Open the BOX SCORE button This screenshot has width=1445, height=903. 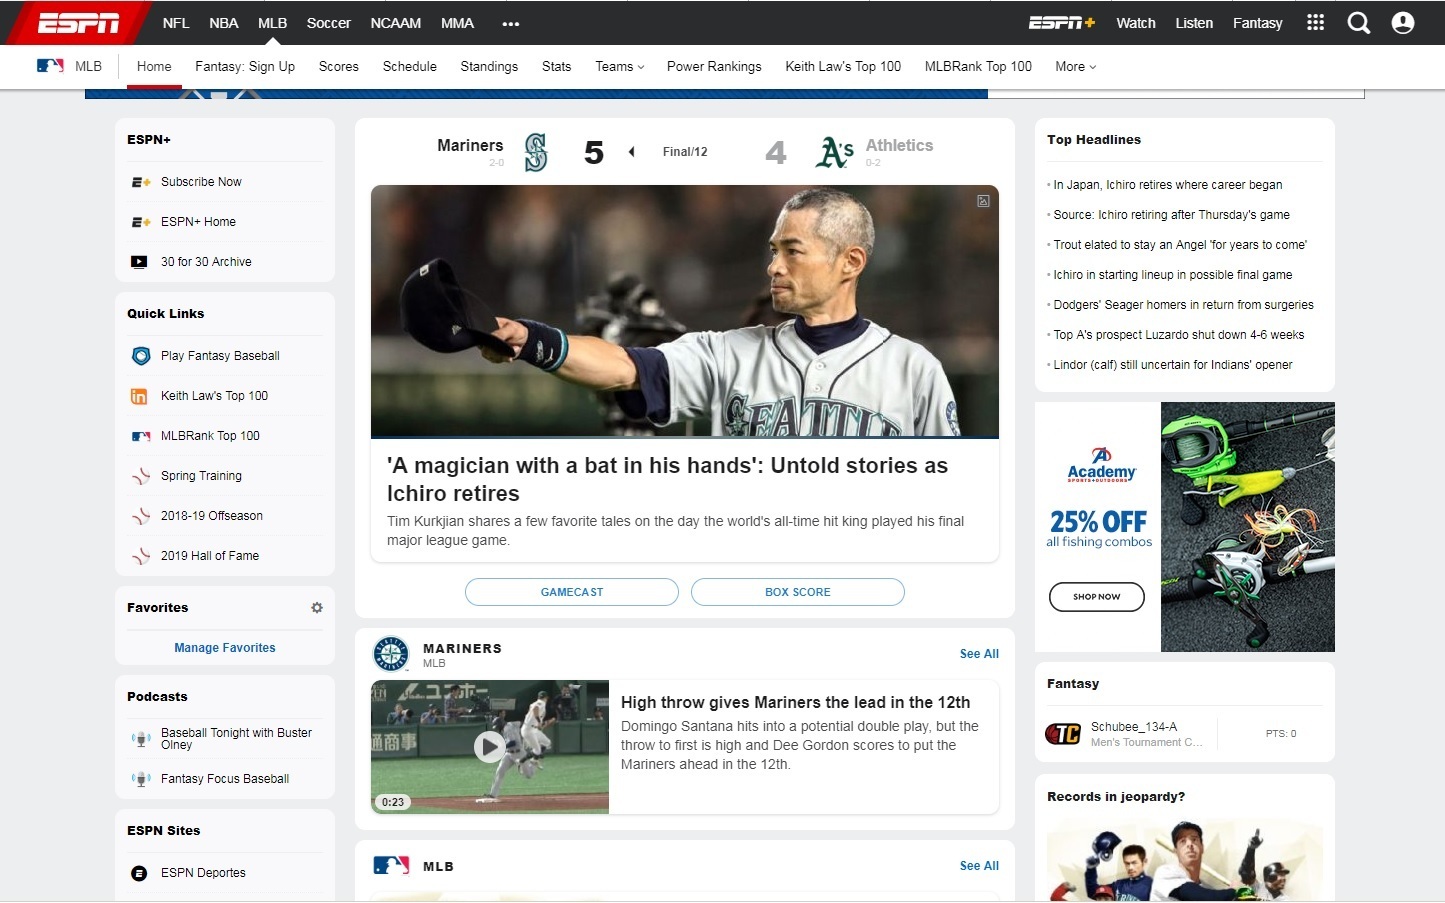point(797,592)
